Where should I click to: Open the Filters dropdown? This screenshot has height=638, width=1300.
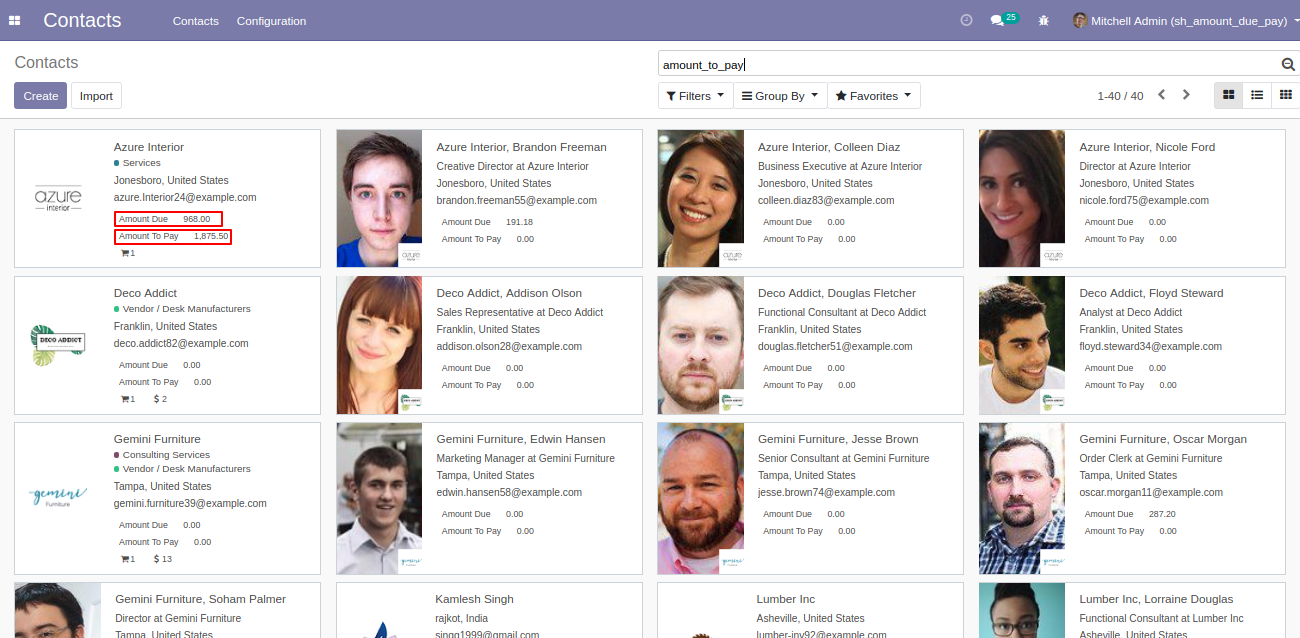click(x=694, y=96)
